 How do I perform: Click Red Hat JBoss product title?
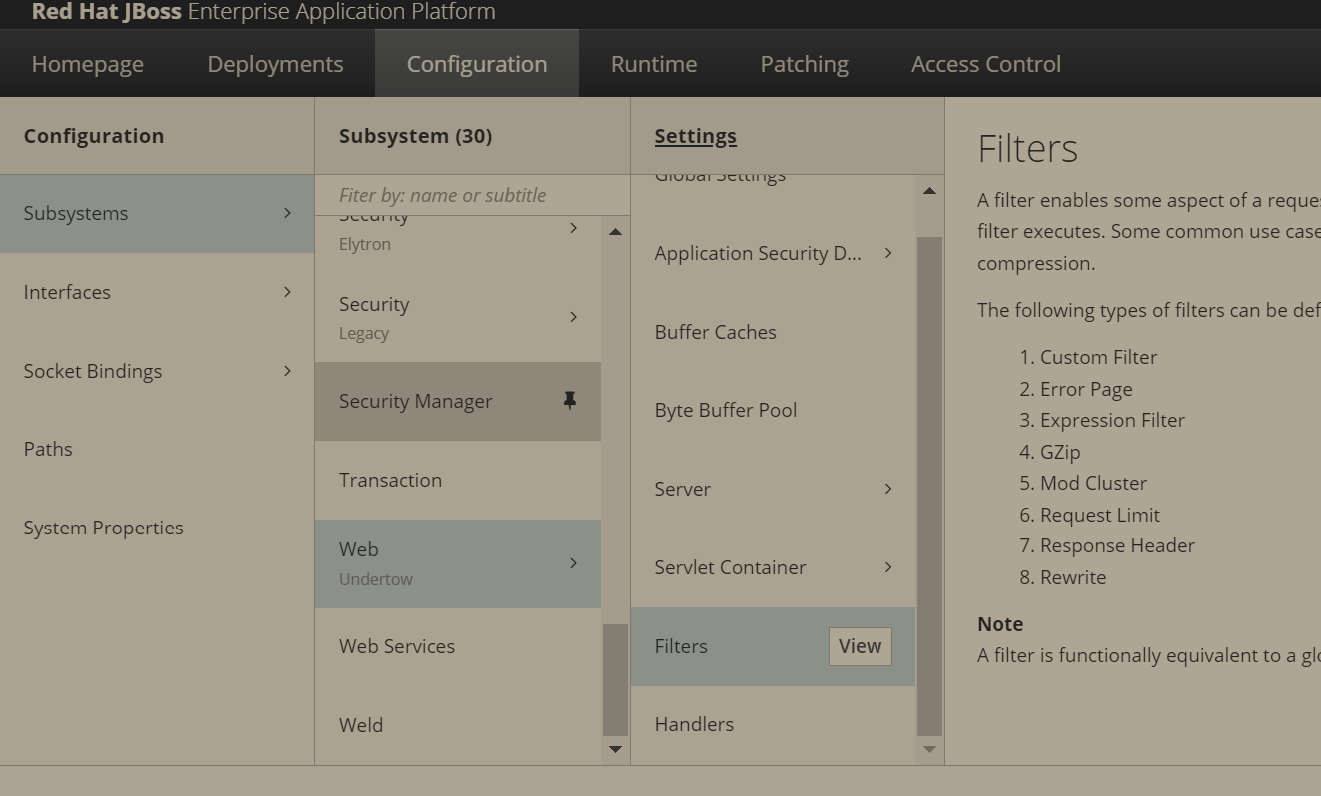[x=263, y=12]
